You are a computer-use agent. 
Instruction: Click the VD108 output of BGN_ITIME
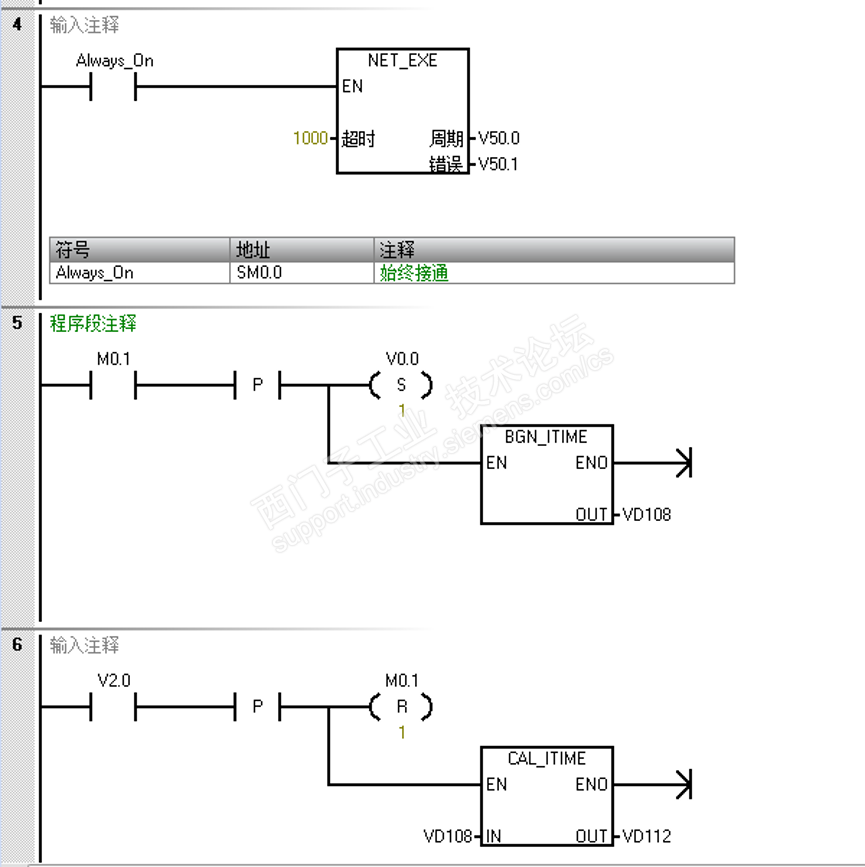[x=647, y=515]
